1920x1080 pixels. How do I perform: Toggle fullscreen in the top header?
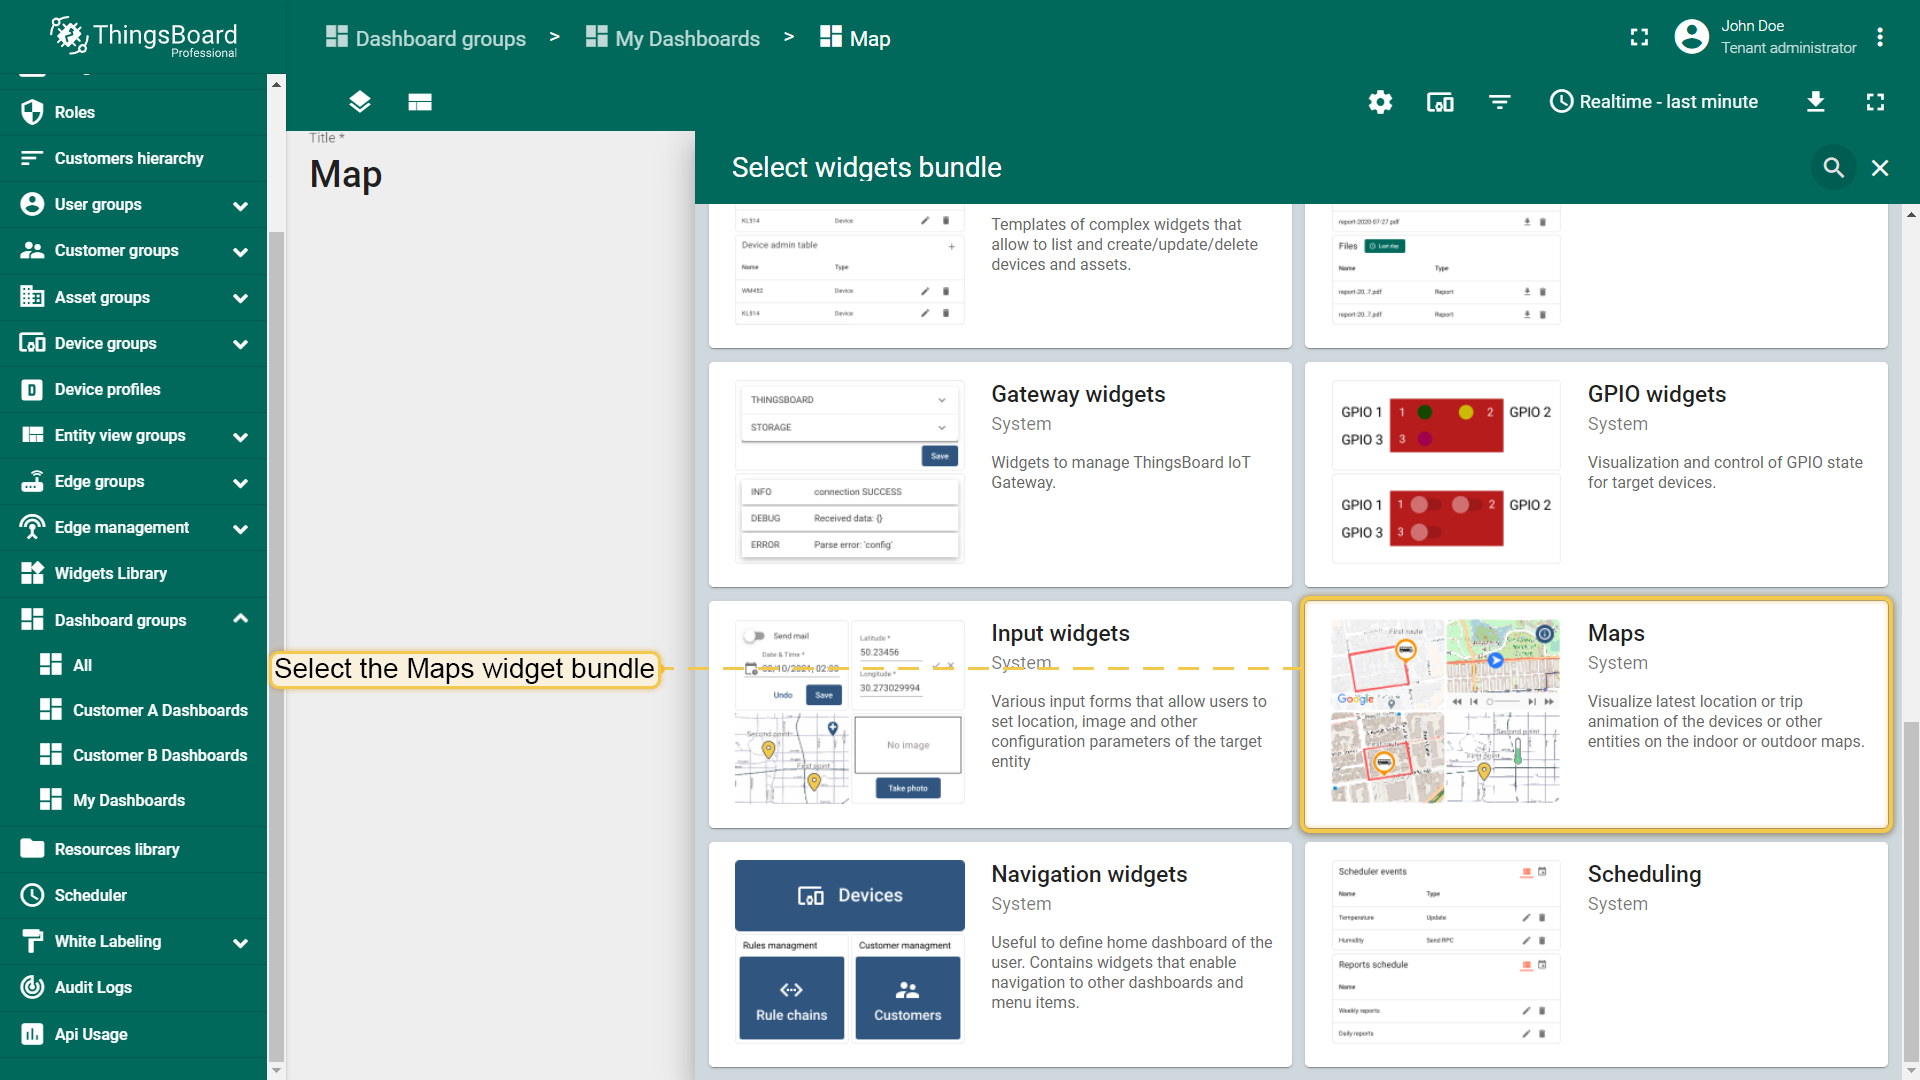tap(1639, 37)
